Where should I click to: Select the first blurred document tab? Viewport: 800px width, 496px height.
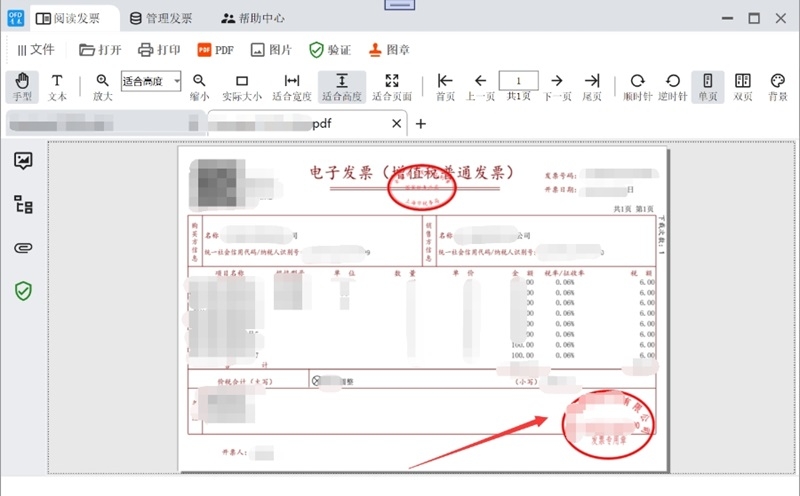[x=105, y=123]
